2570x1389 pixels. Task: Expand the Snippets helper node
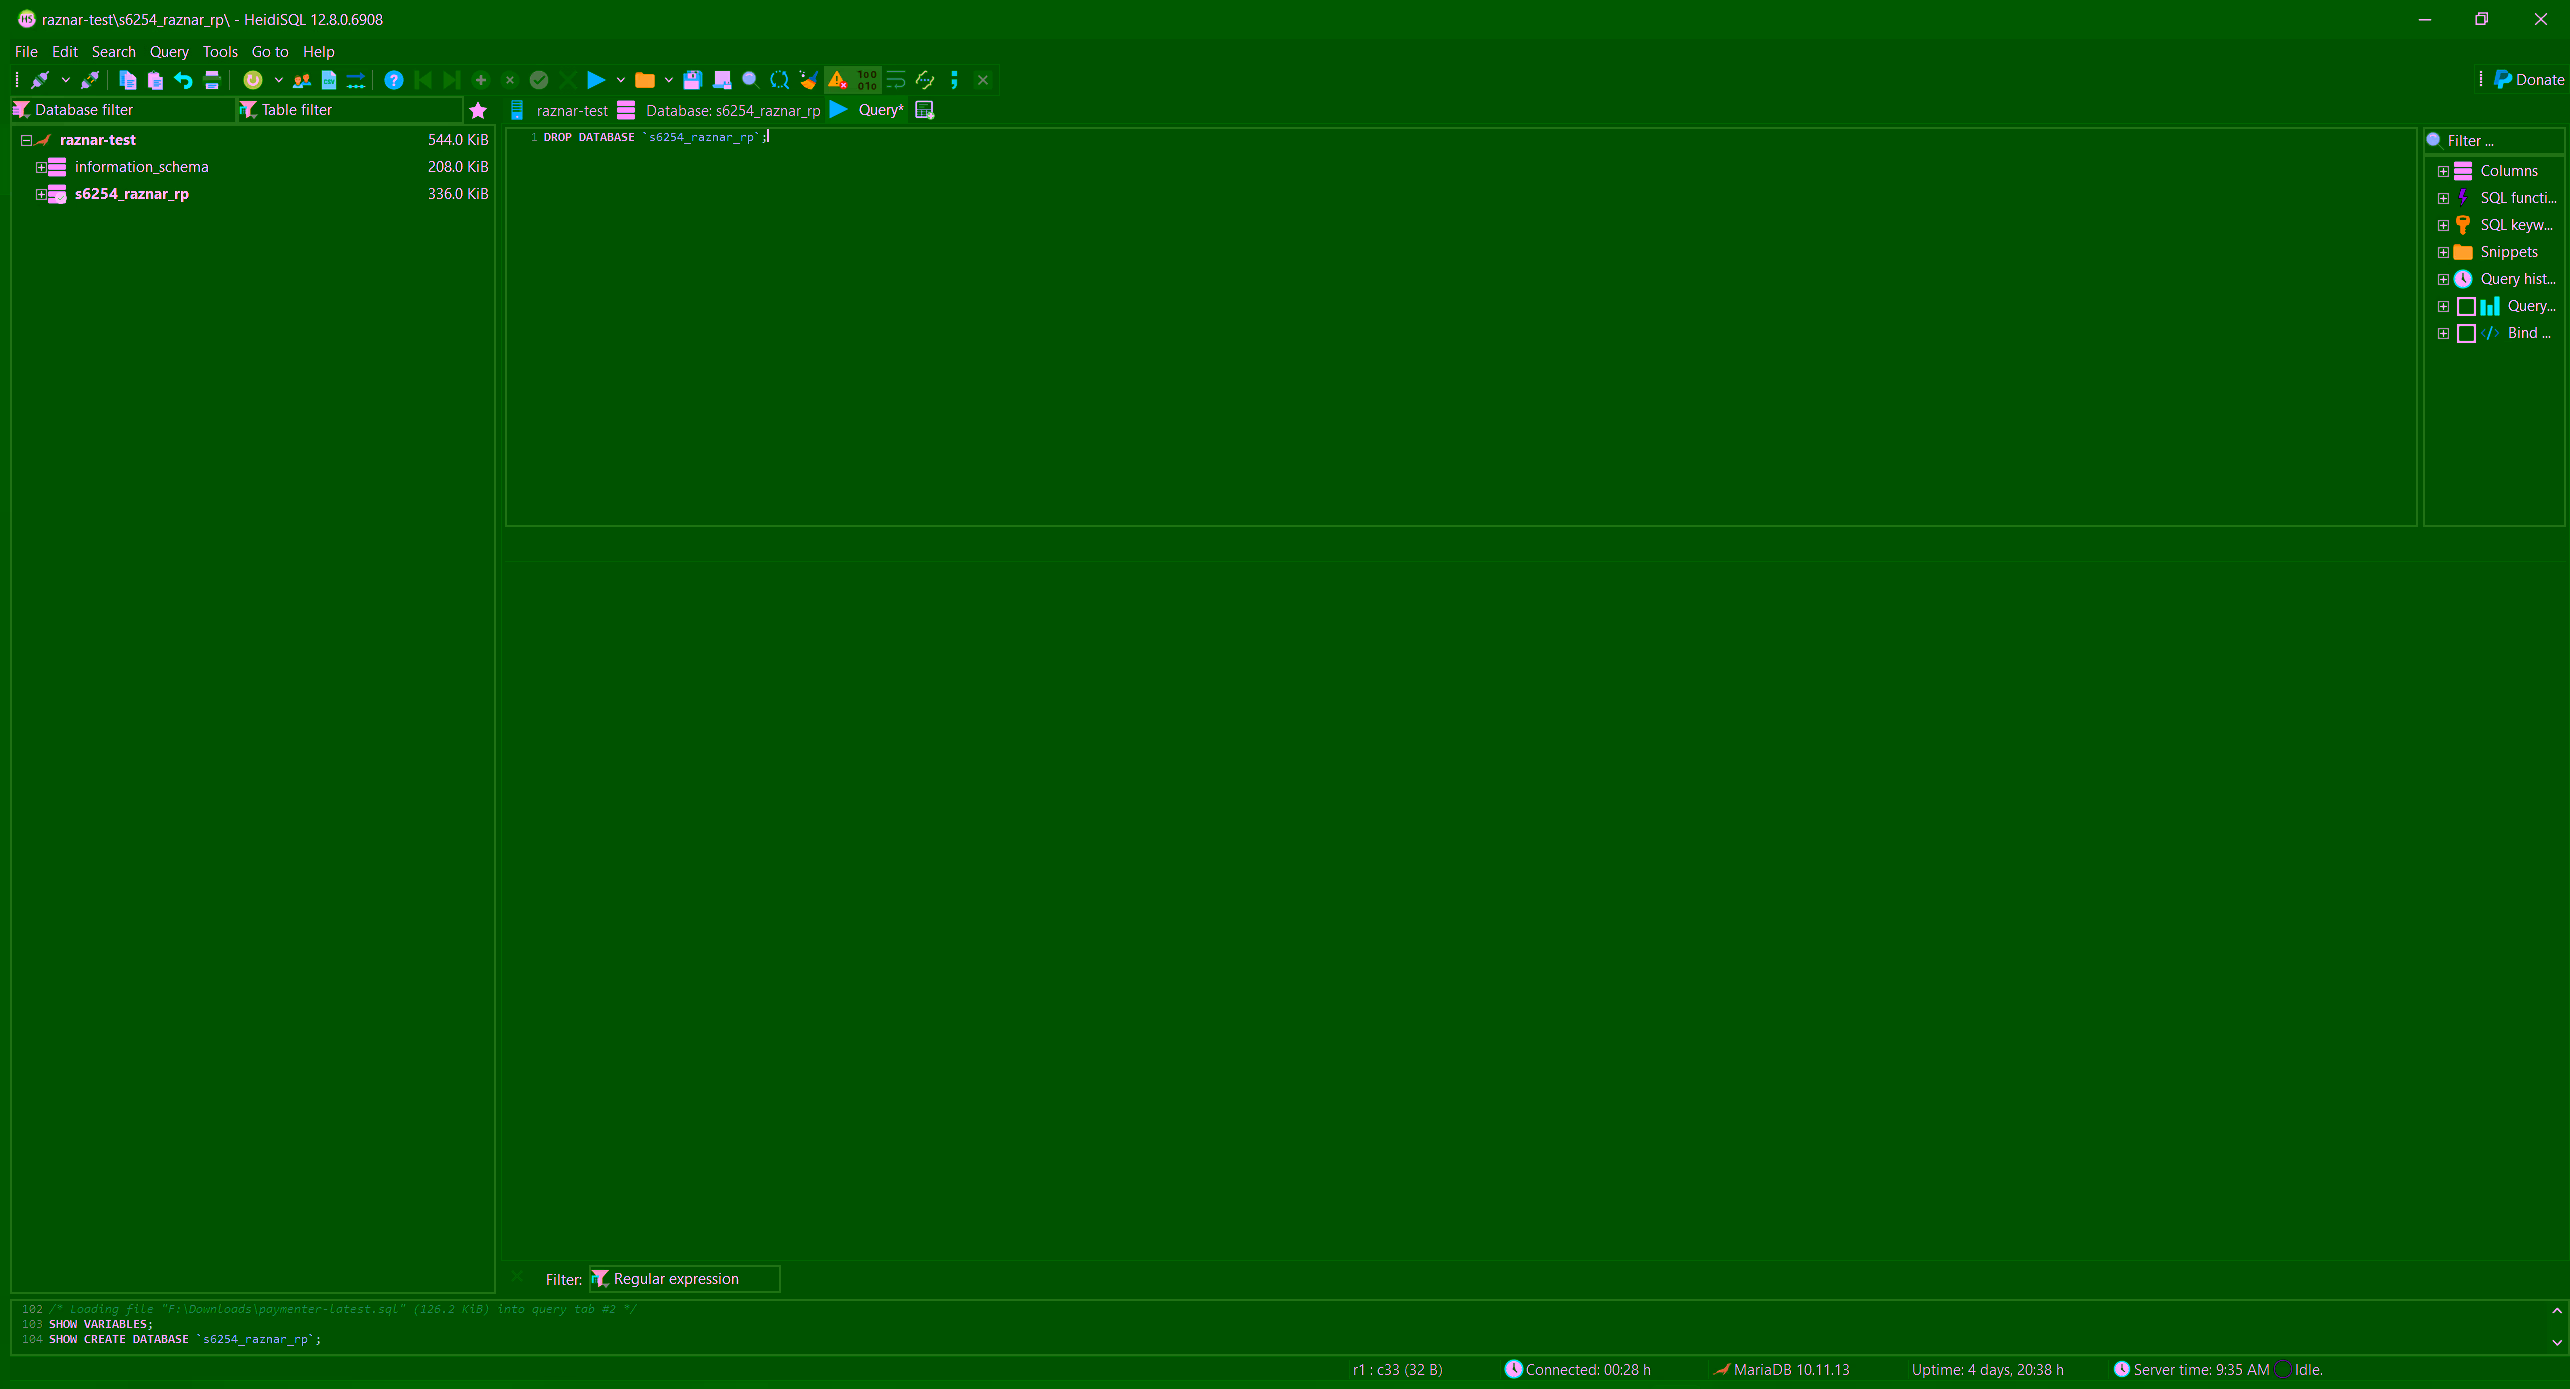[x=2443, y=252]
